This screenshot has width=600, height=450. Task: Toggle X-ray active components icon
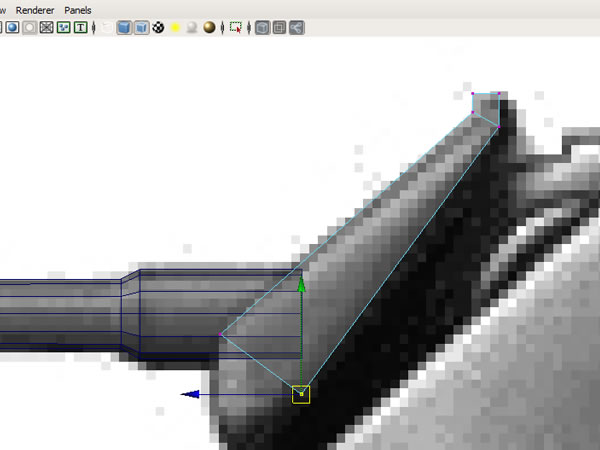click(x=279, y=28)
